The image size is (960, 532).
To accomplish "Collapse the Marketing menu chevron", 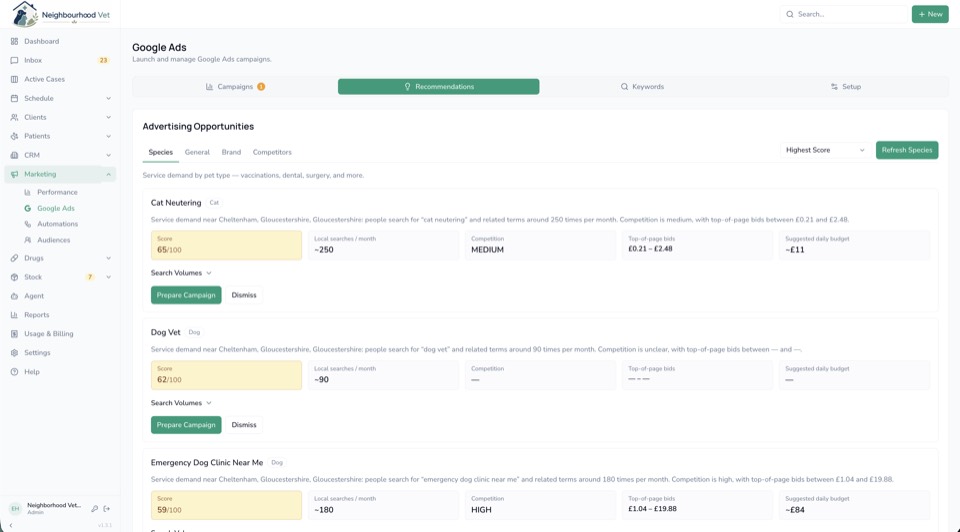I will click(108, 174).
